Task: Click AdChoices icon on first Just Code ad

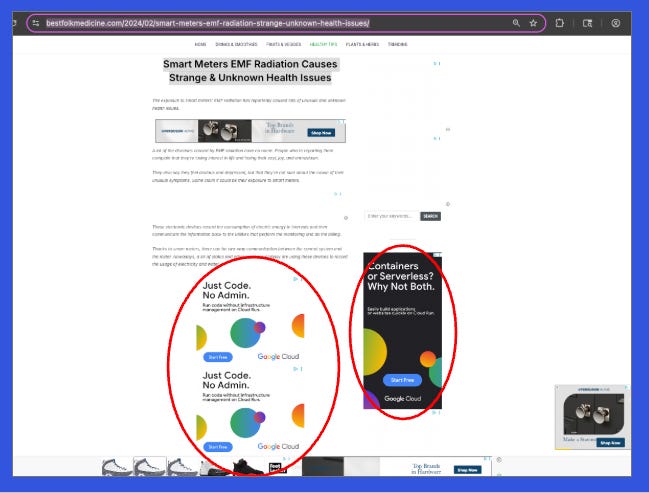Action: coord(298,279)
